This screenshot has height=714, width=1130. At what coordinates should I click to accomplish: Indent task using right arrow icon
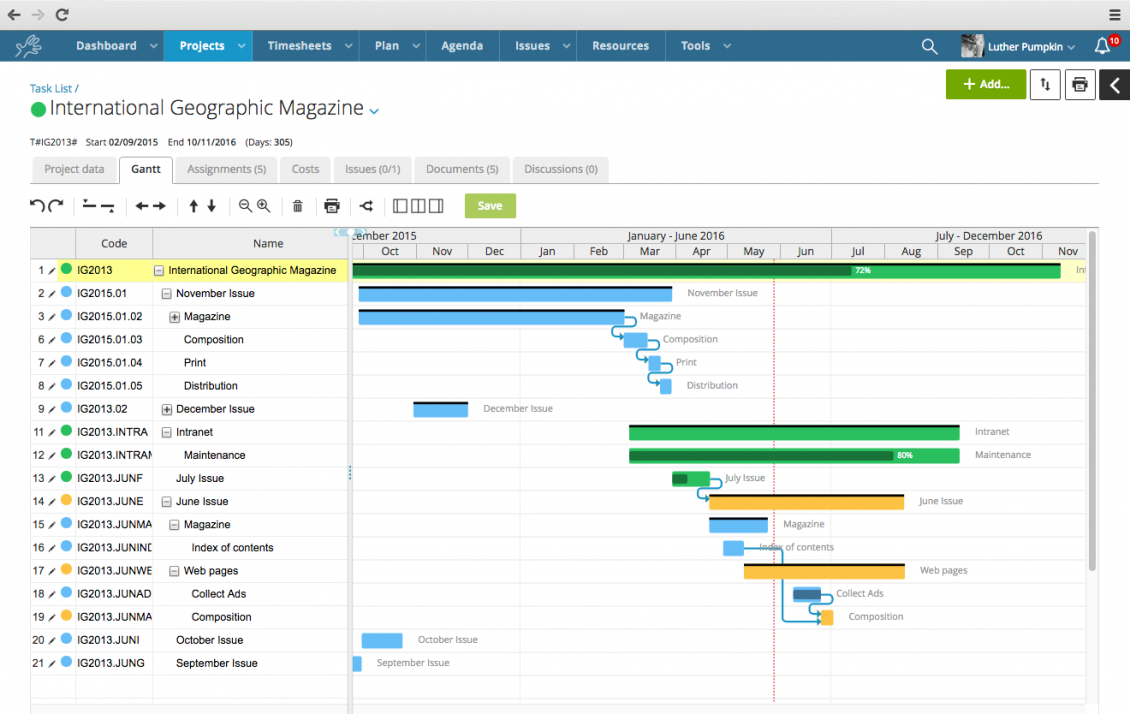[159, 206]
